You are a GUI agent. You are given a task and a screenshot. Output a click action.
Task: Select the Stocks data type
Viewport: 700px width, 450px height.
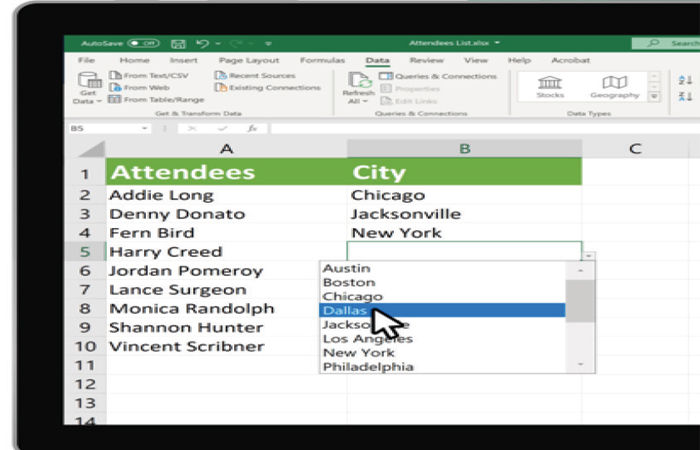tap(550, 87)
